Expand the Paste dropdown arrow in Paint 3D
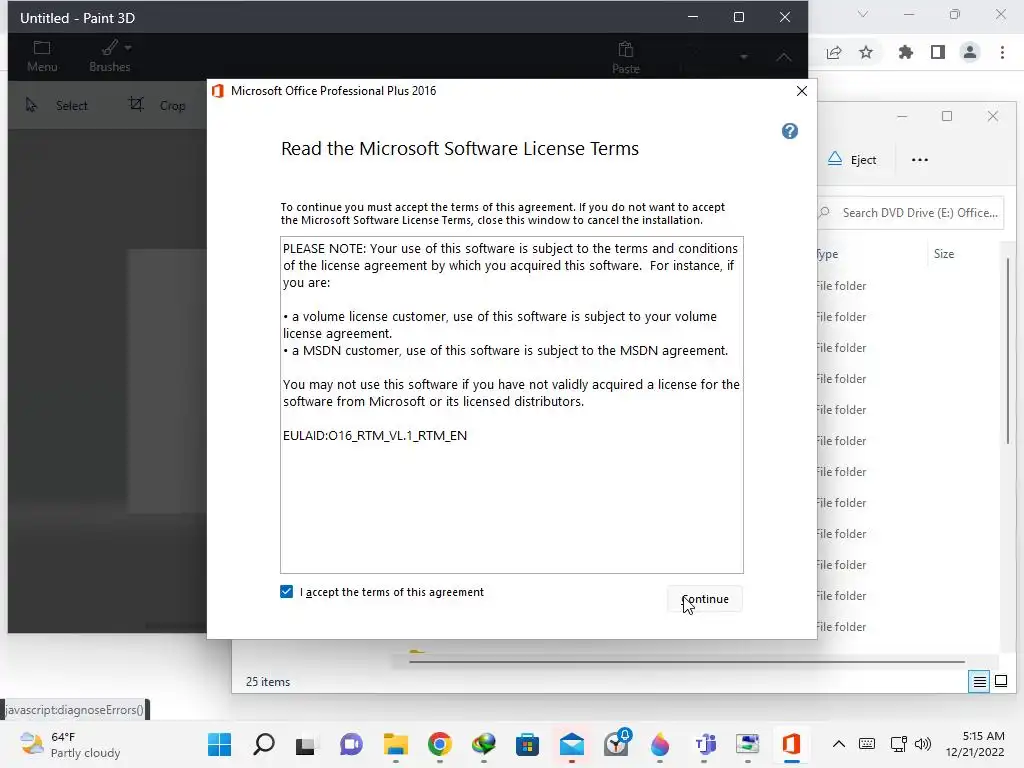Screen dimensions: 1024x768 coord(743,57)
